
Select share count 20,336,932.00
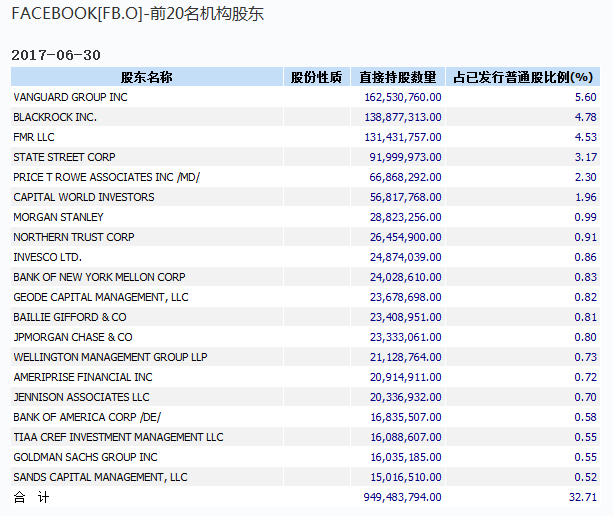[x=405, y=397]
